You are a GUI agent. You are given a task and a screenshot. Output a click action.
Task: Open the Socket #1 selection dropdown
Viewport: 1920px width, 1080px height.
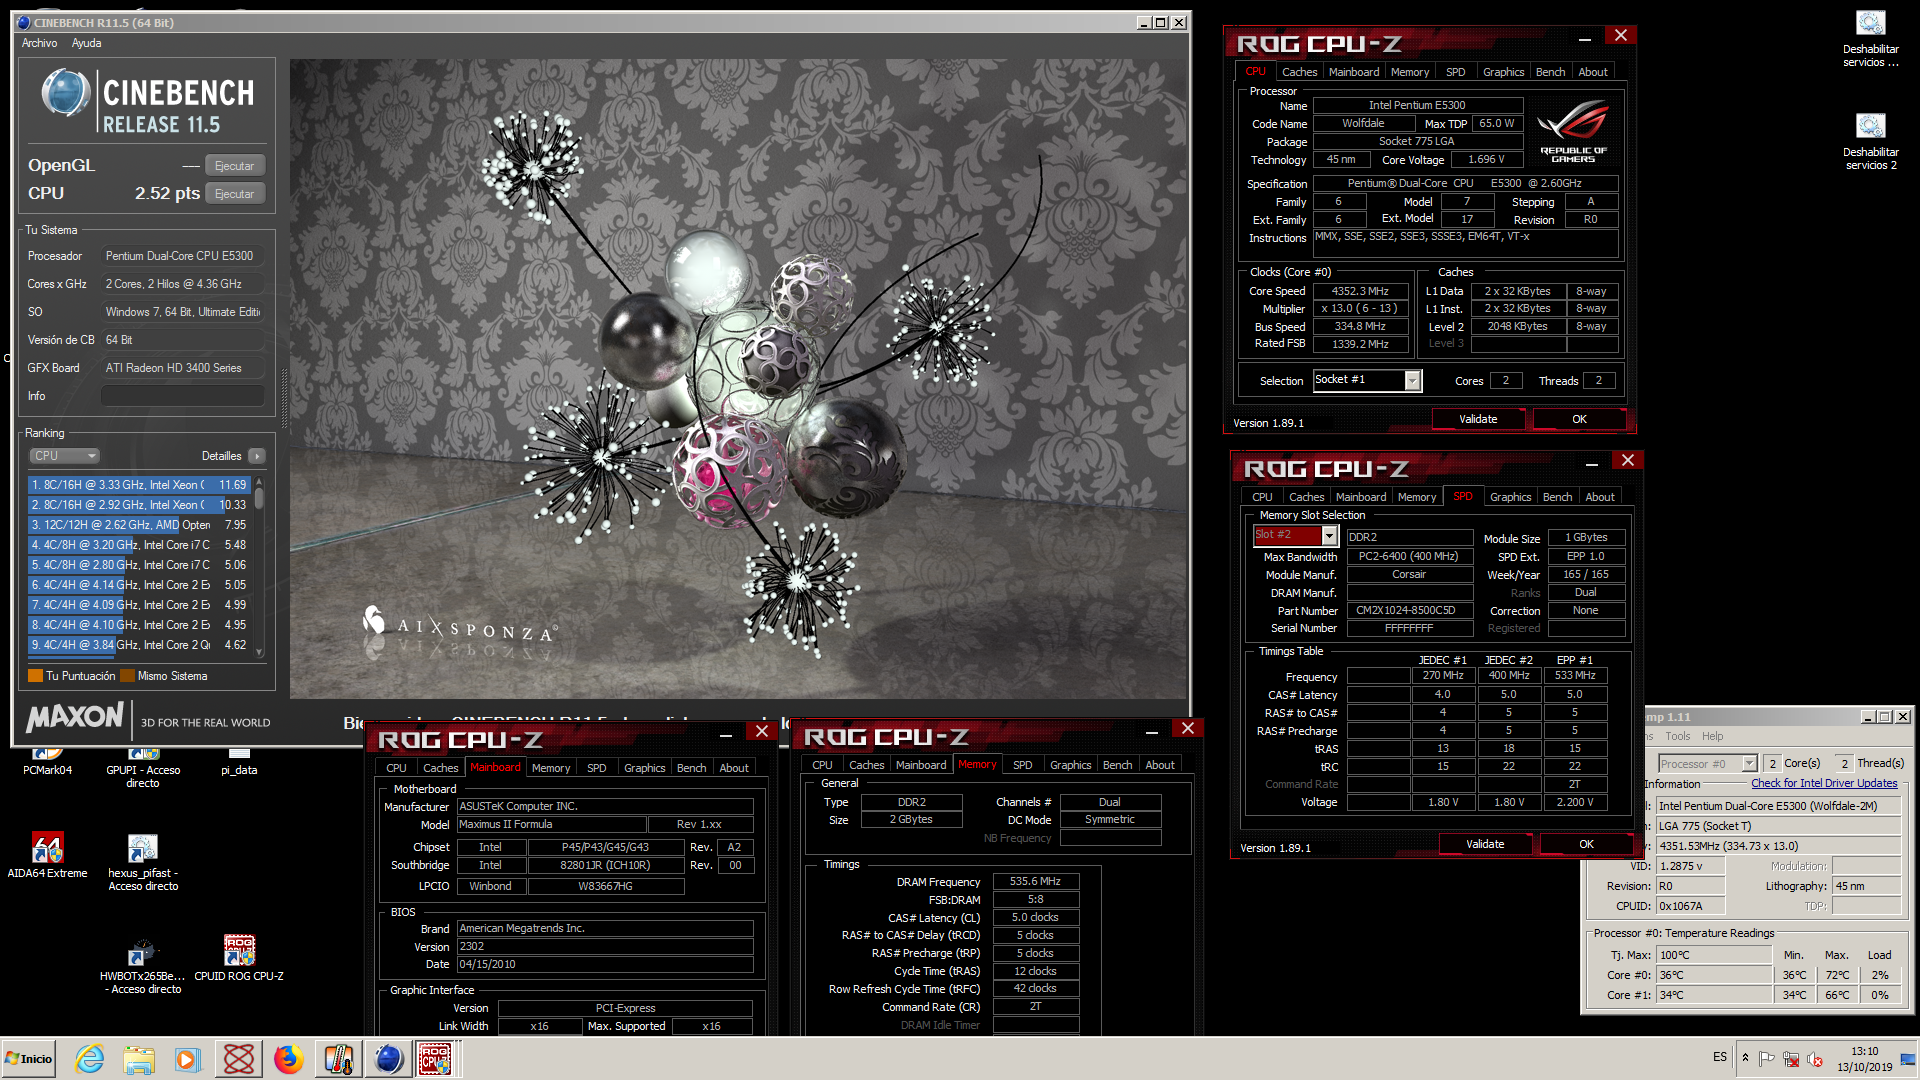coord(1412,380)
